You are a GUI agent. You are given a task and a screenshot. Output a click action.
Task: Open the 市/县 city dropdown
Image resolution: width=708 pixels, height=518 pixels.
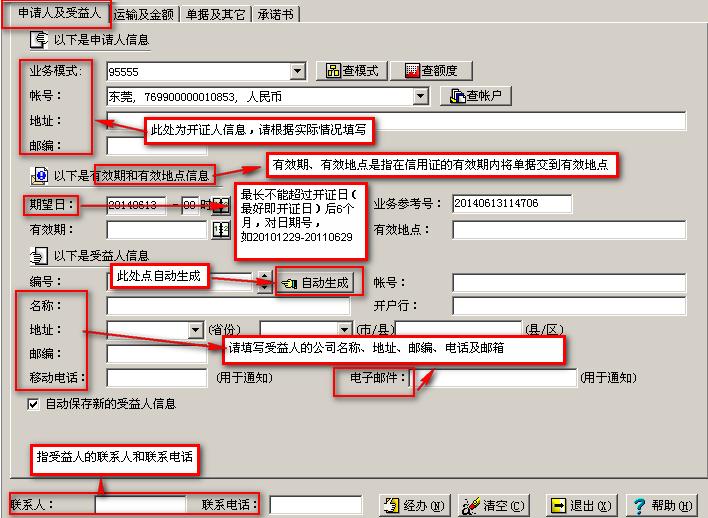click(345, 330)
